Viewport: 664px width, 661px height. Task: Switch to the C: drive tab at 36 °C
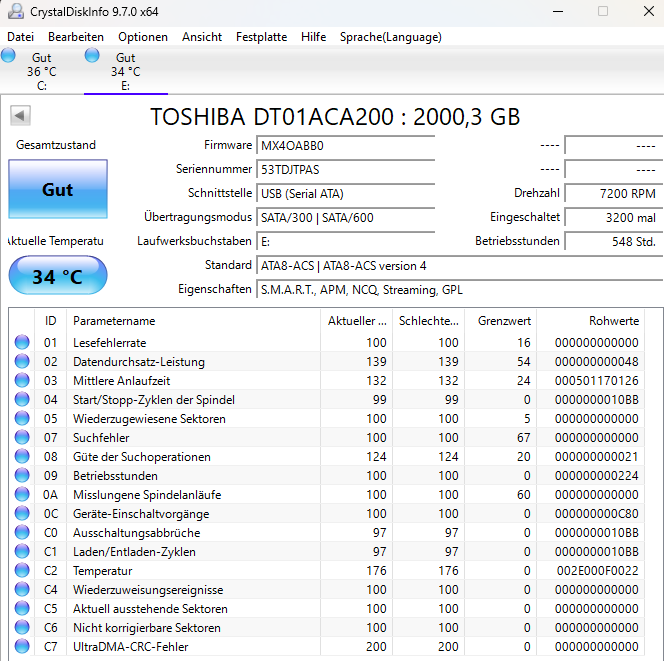[42, 71]
